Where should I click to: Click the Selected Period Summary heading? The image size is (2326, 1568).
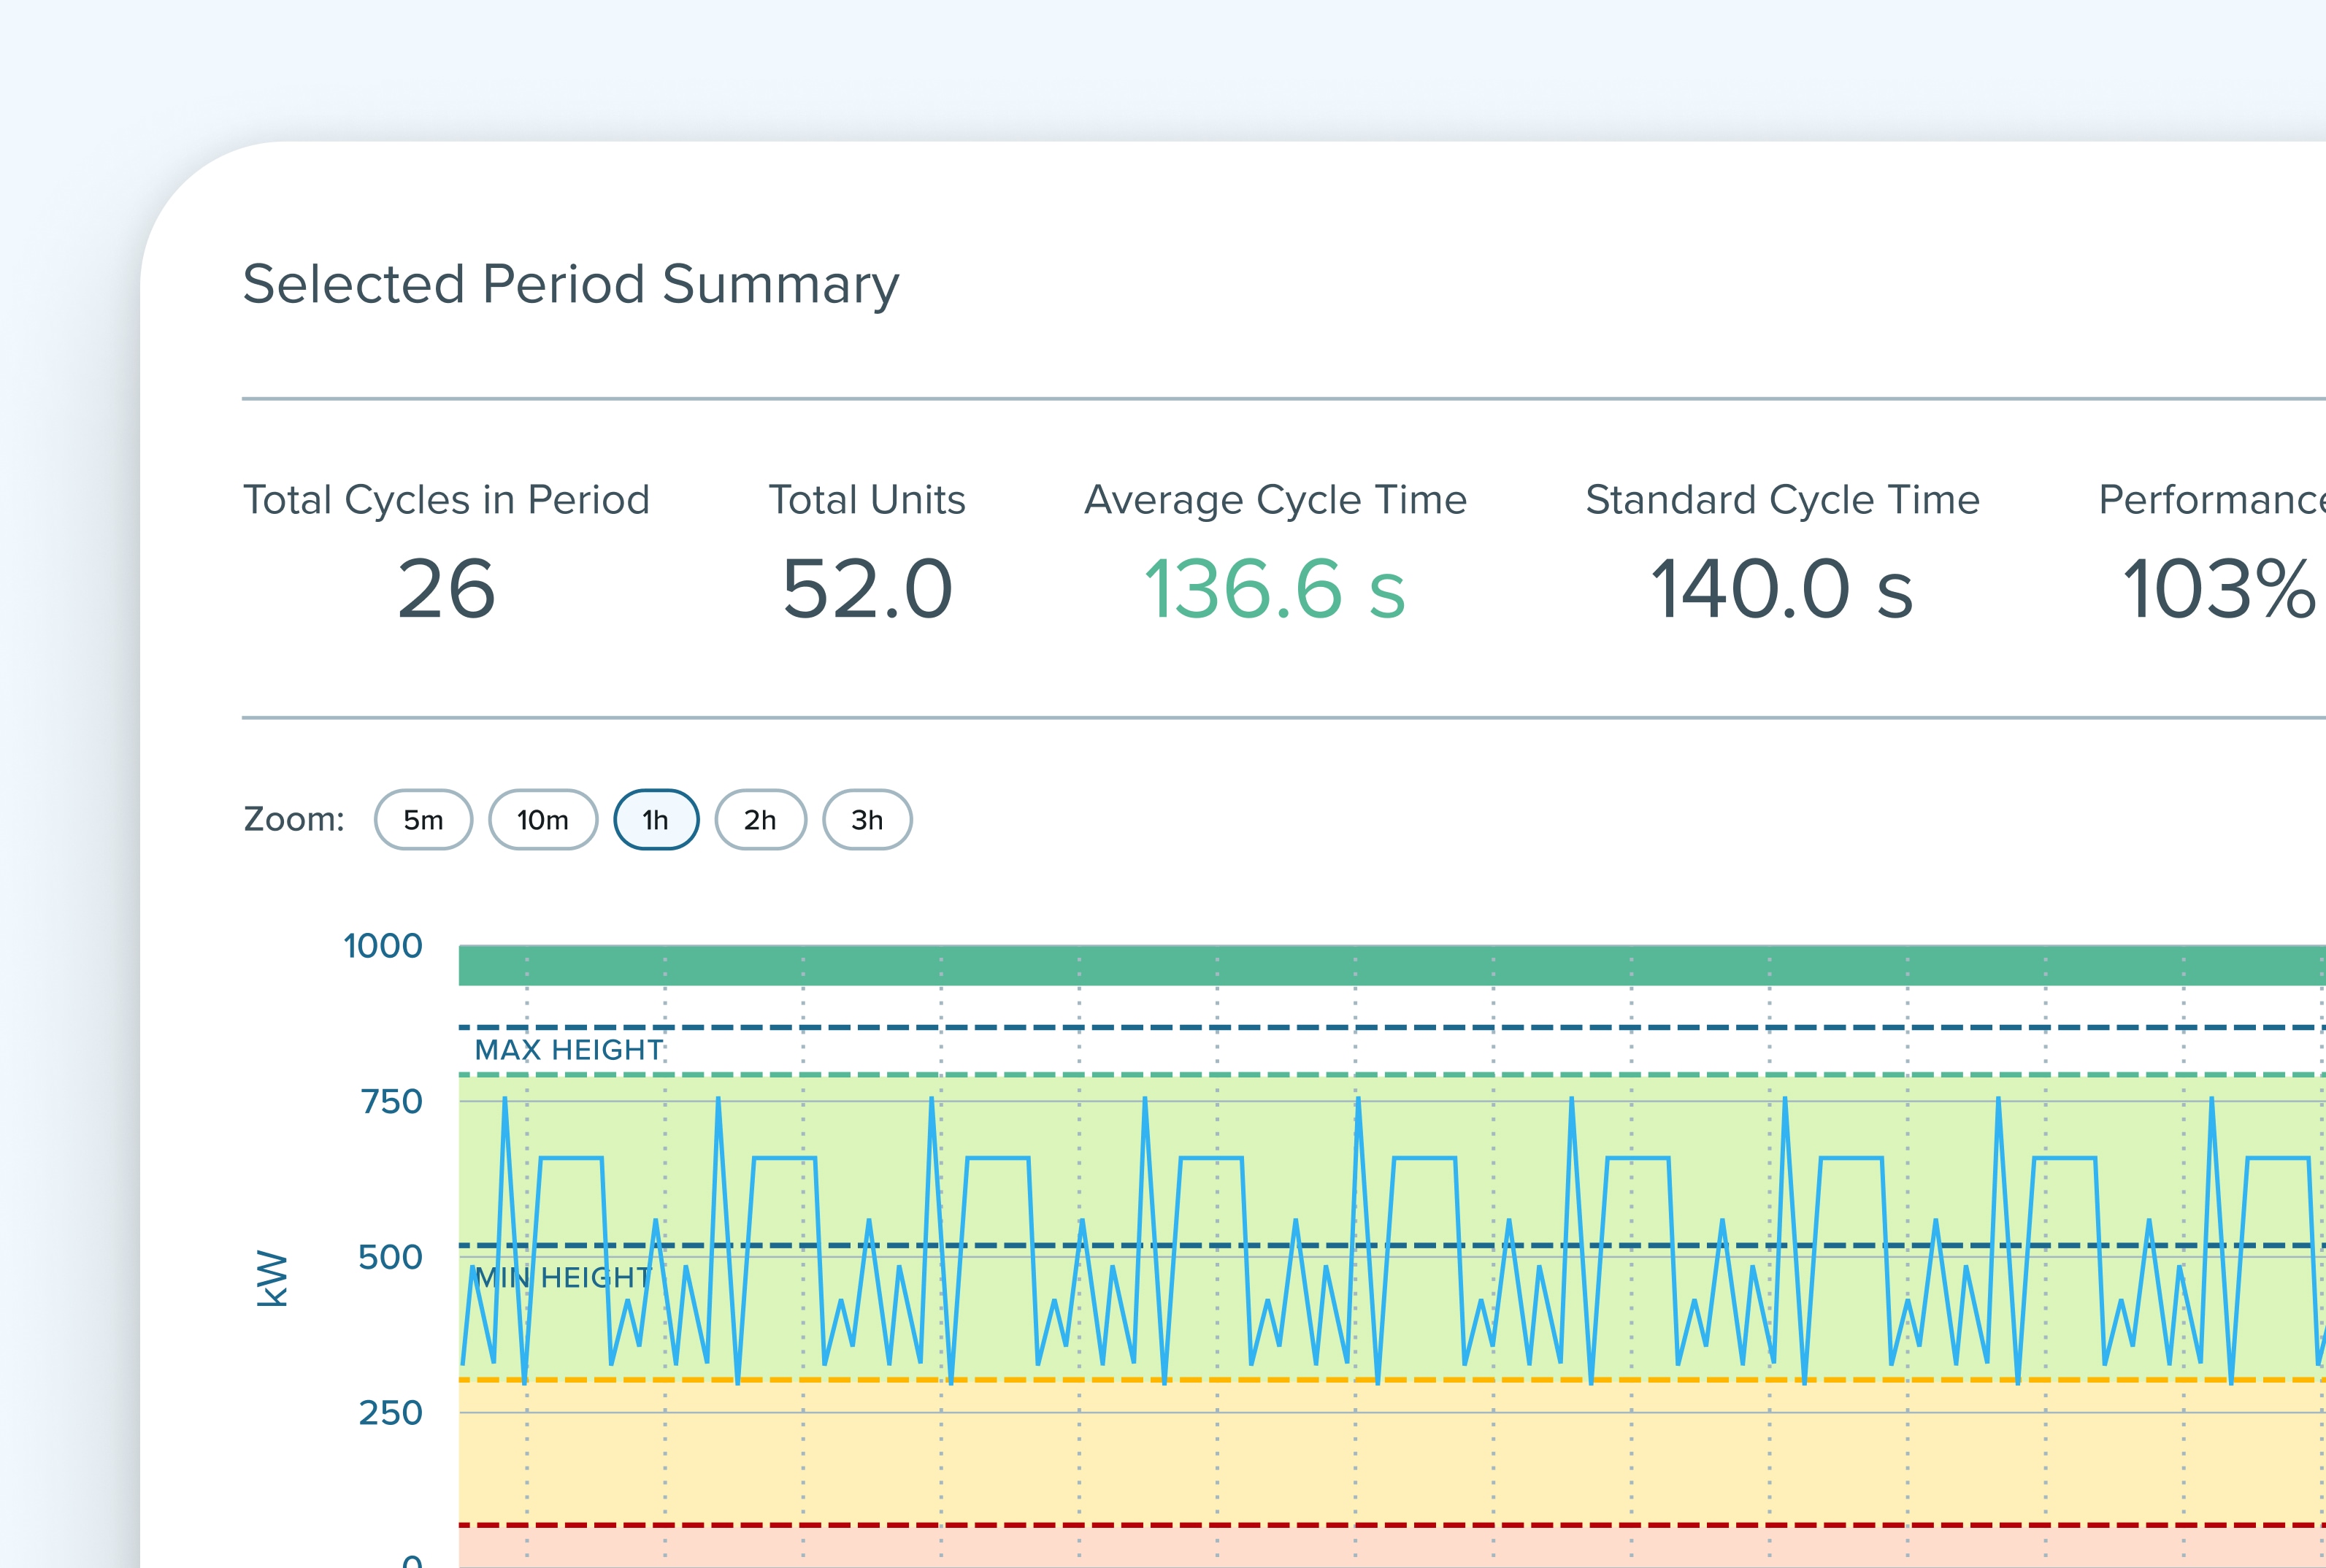pyautogui.click(x=571, y=285)
